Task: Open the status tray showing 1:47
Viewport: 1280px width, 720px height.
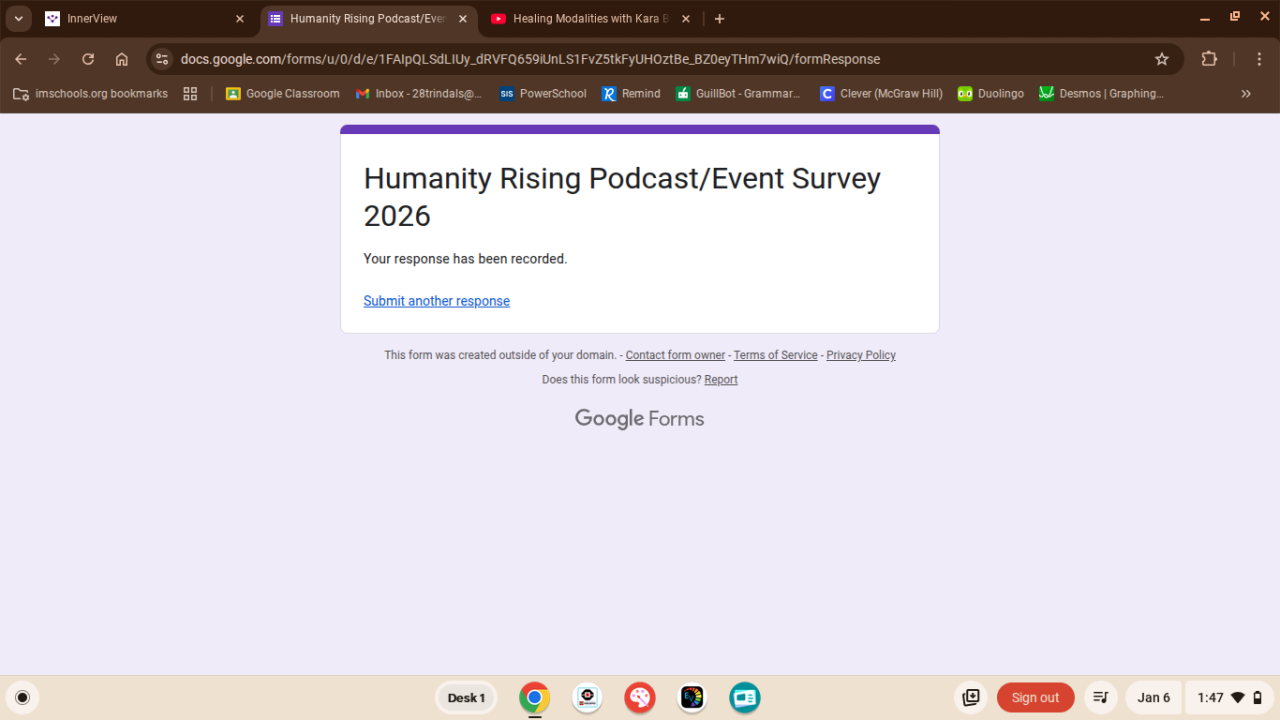Action: tap(1229, 698)
